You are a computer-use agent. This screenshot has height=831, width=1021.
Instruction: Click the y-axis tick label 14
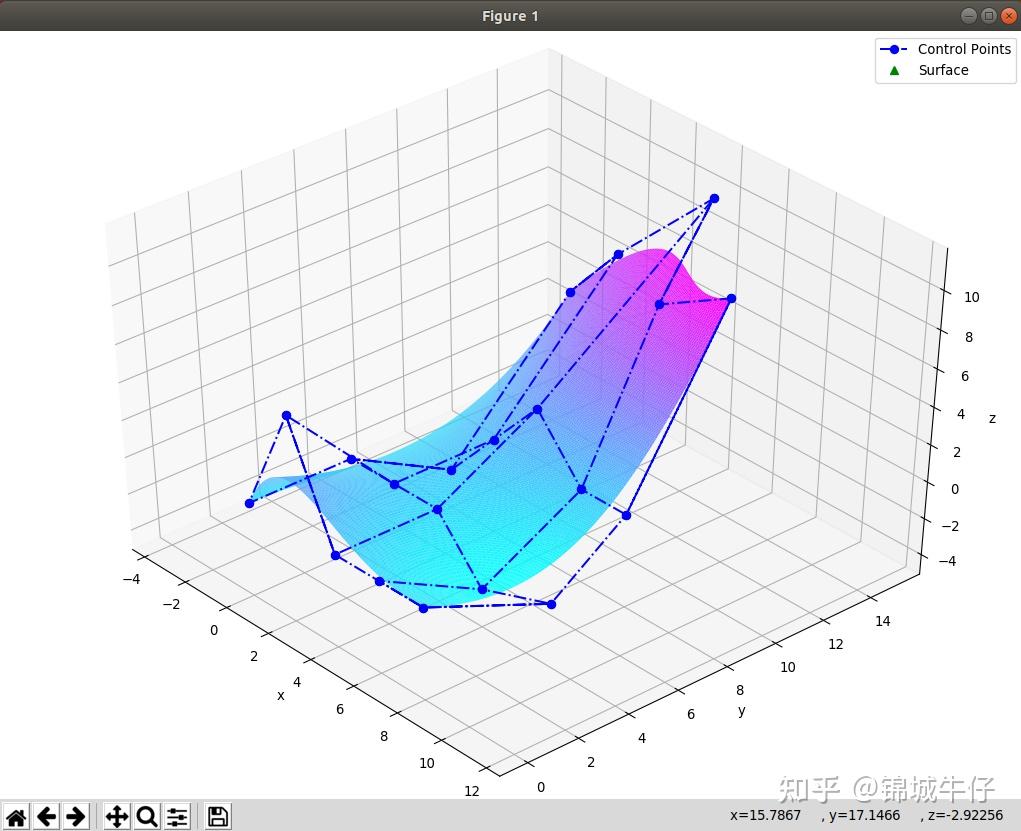tap(882, 621)
